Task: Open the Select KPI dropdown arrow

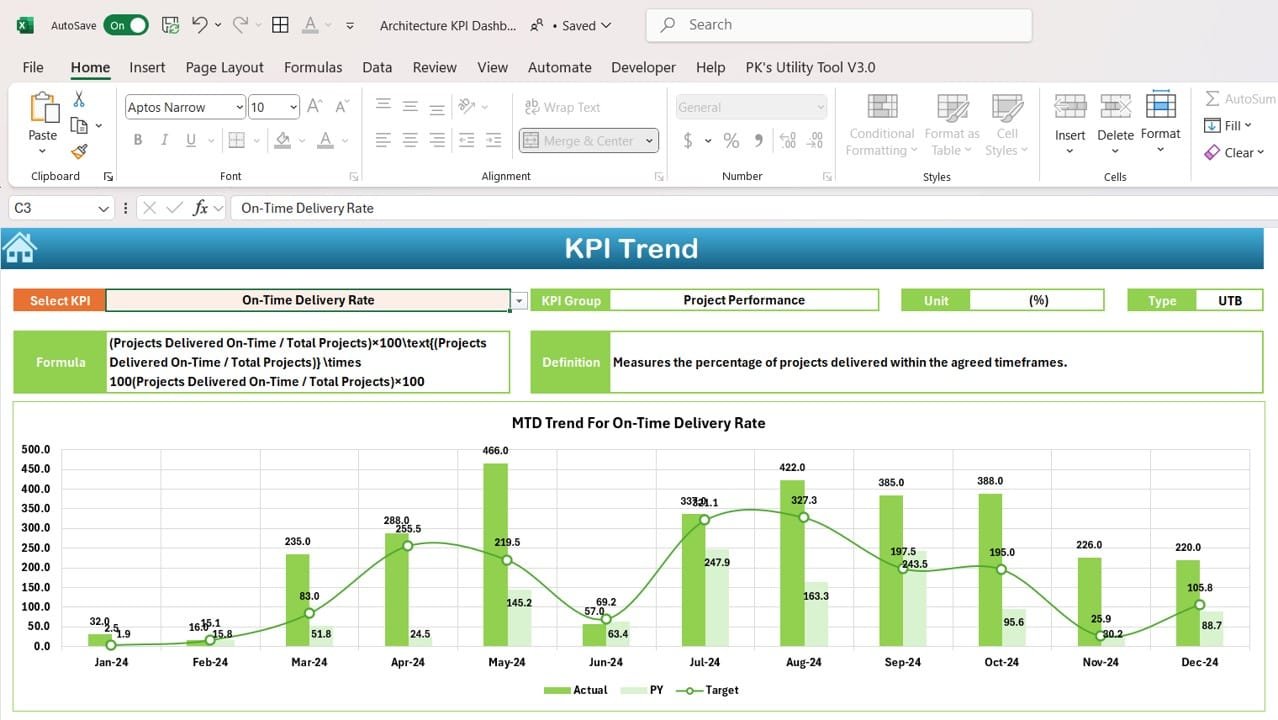Action: click(519, 301)
